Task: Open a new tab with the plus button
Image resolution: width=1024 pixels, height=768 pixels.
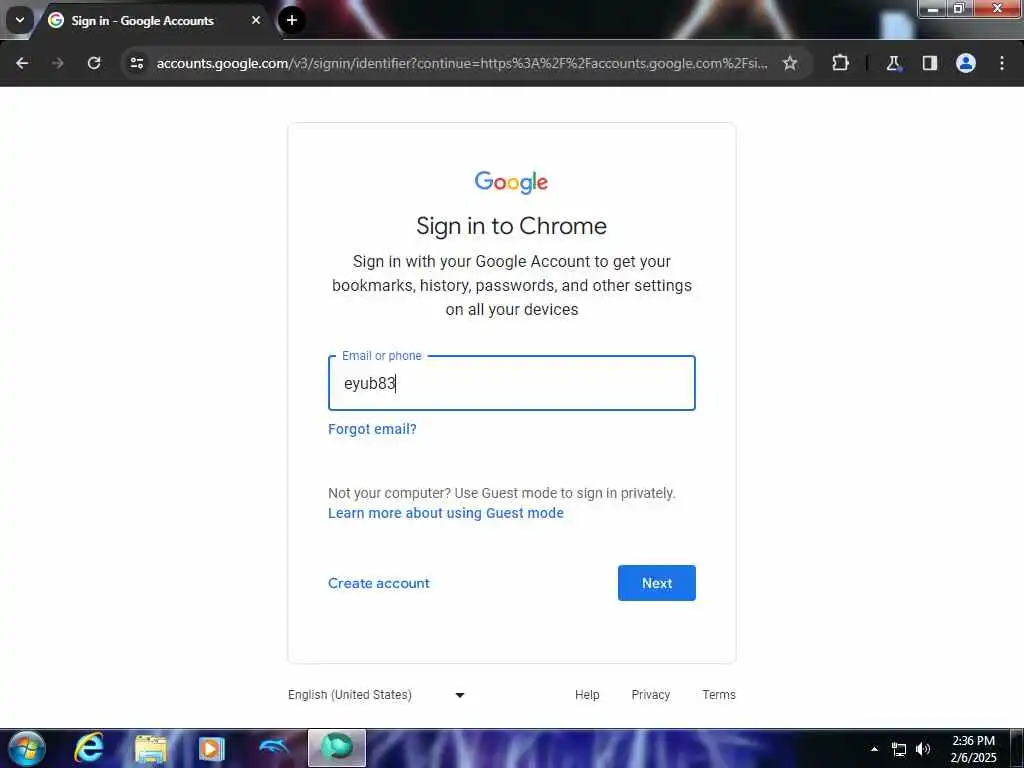Action: point(292,20)
